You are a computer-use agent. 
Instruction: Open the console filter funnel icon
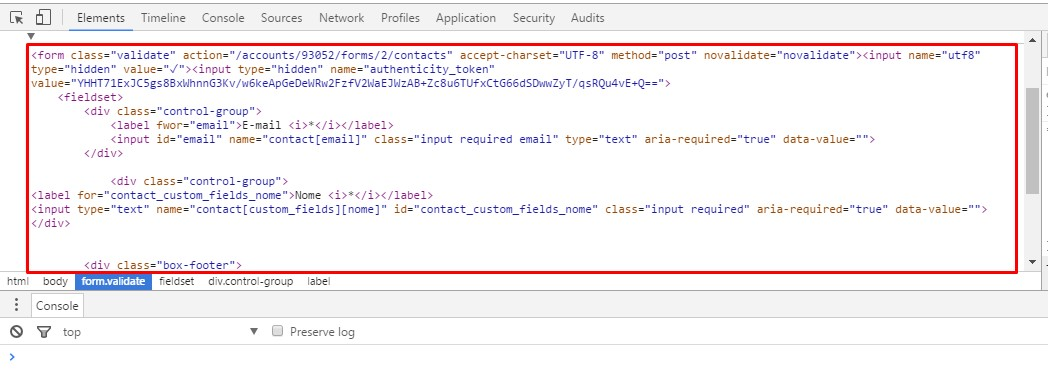tap(43, 332)
